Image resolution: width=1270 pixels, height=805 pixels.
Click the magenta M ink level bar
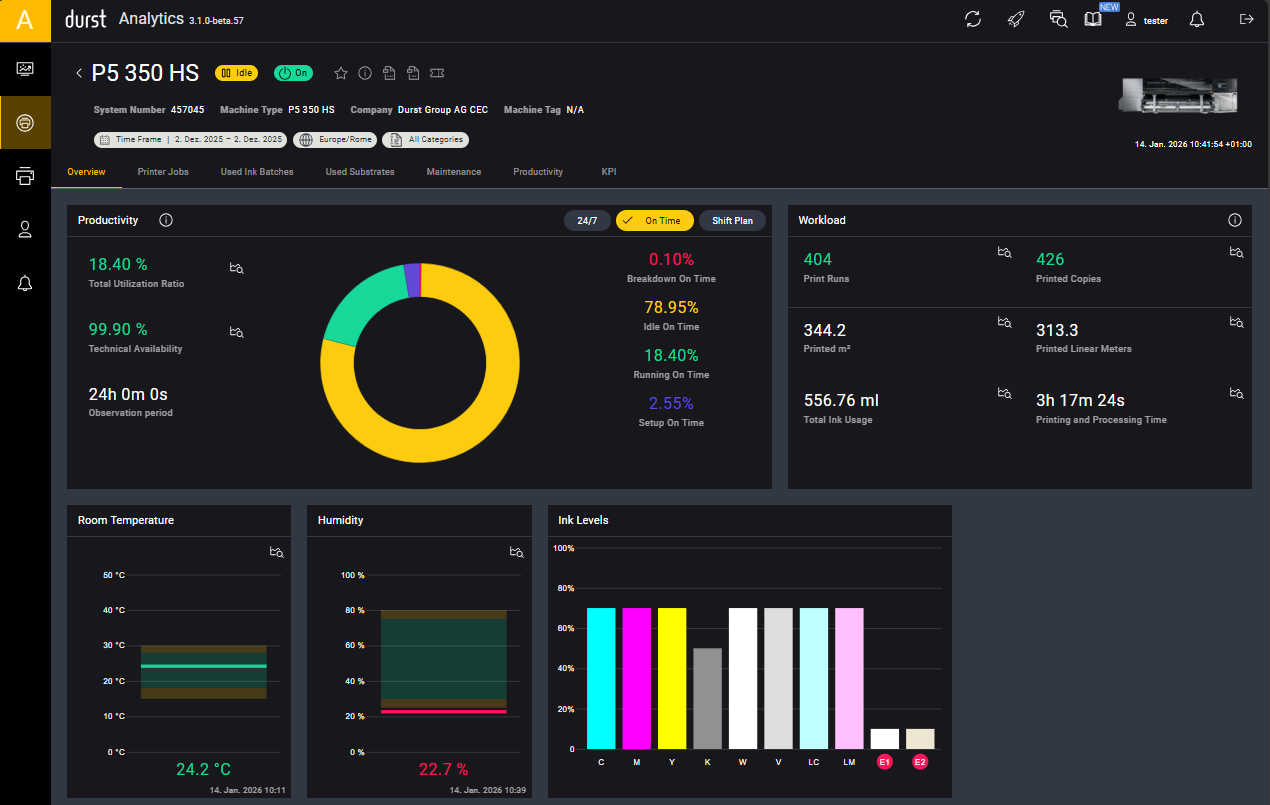(x=637, y=678)
